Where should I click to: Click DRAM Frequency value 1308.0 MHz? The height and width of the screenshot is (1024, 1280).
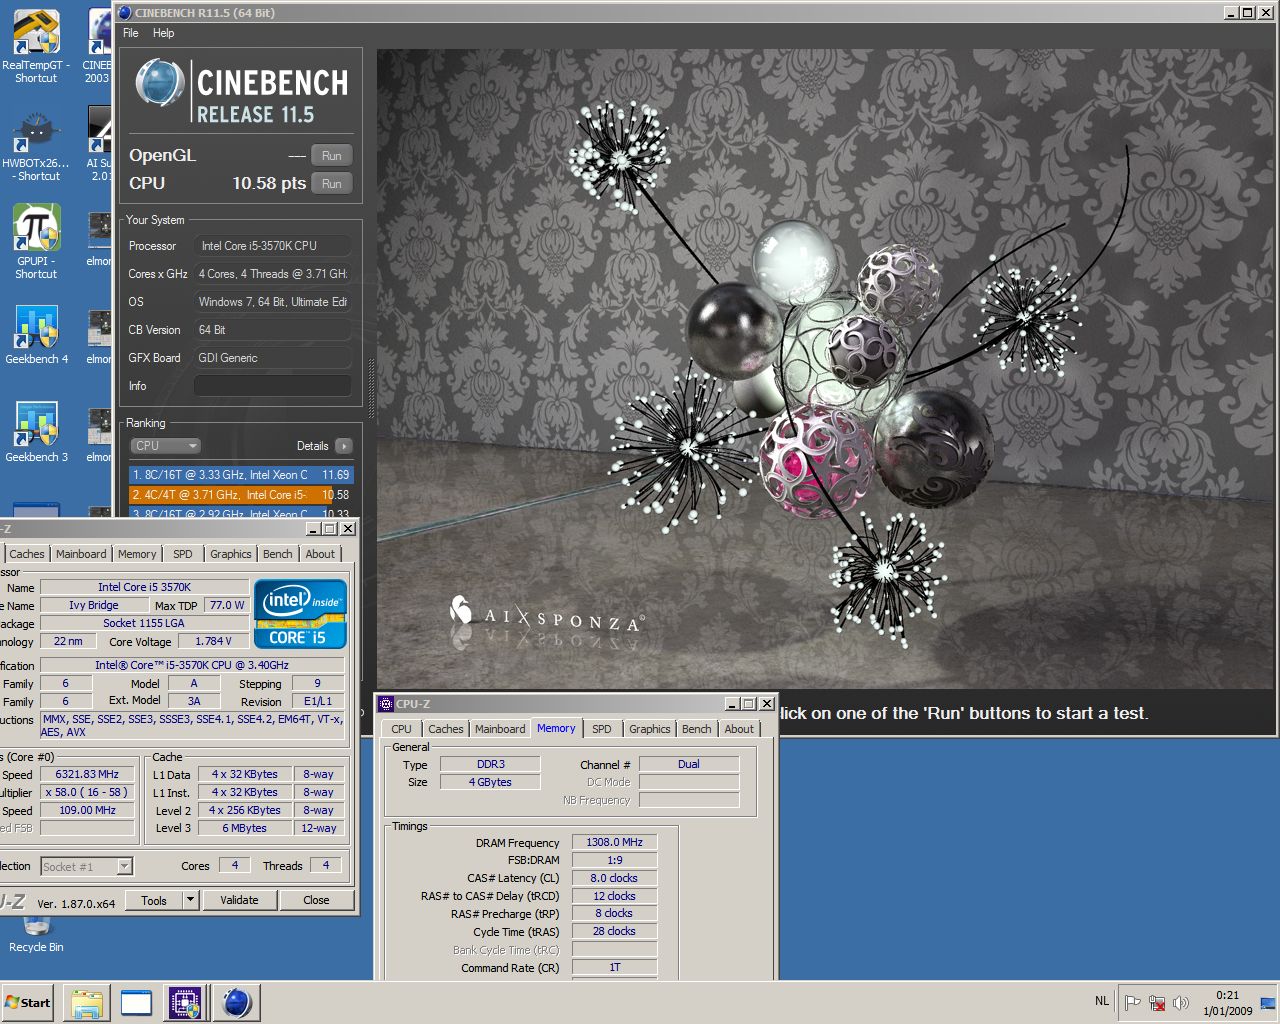coord(614,842)
